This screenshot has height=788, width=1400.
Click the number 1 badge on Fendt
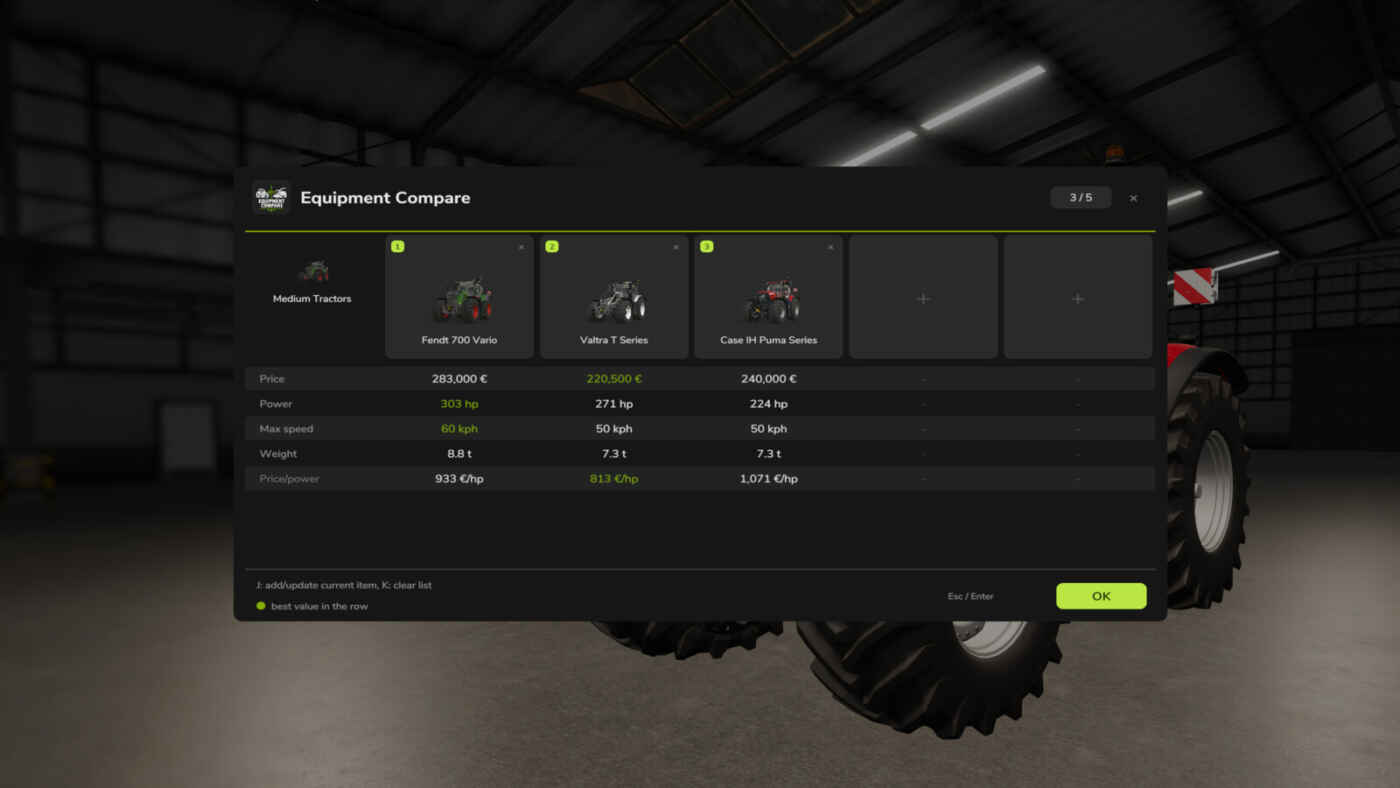pos(397,246)
